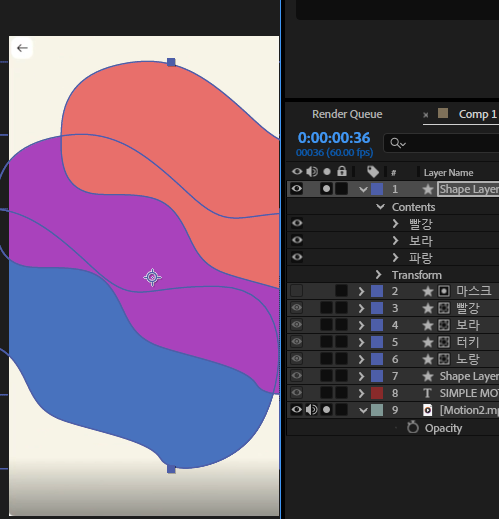Click the Opacity stopwatch icon

click(x=413, y=427)
